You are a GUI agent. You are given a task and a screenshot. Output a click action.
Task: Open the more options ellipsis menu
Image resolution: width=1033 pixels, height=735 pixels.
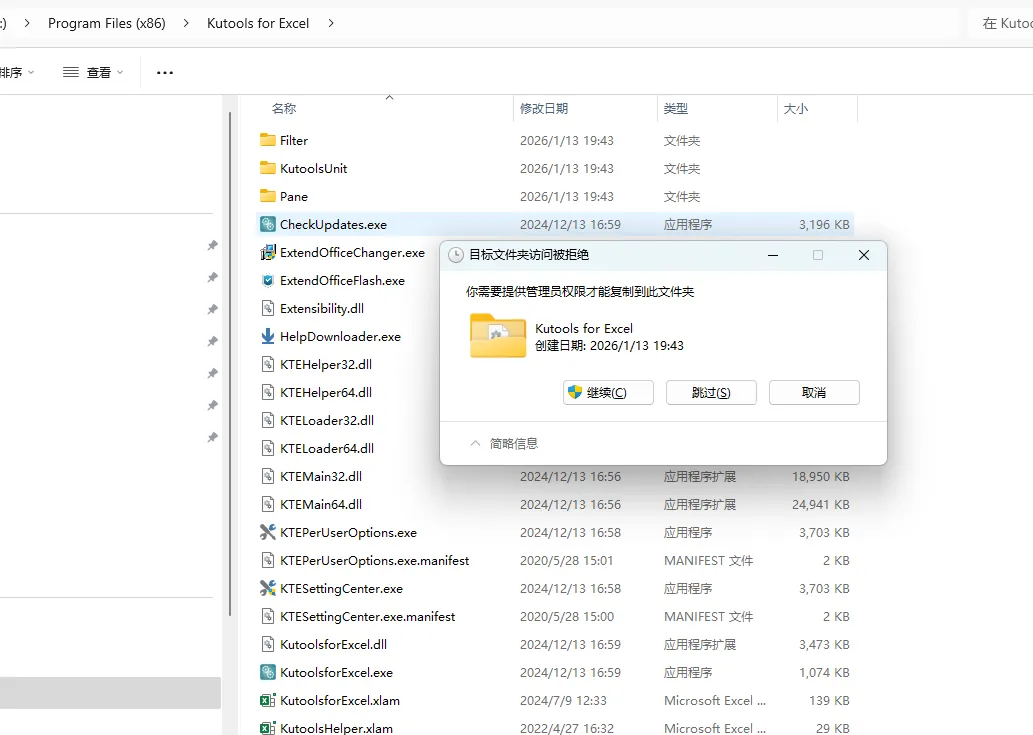[165, 72]
